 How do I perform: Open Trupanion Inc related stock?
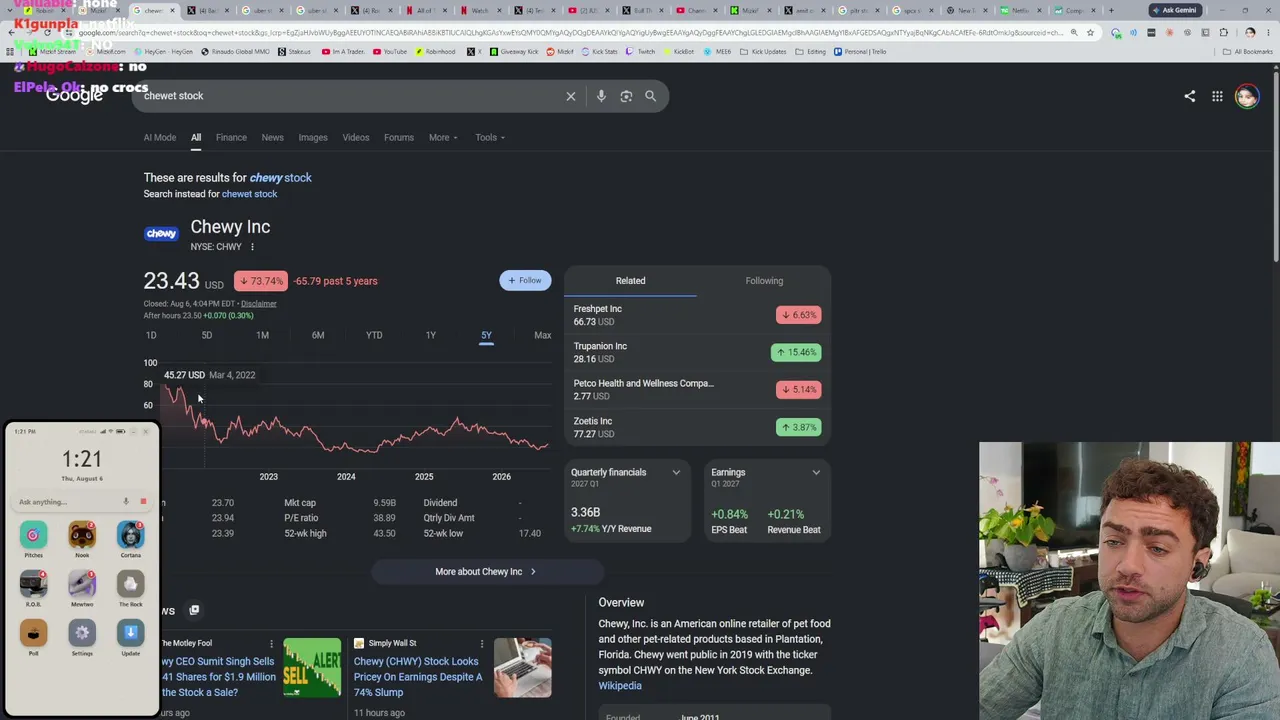[697, 352]
